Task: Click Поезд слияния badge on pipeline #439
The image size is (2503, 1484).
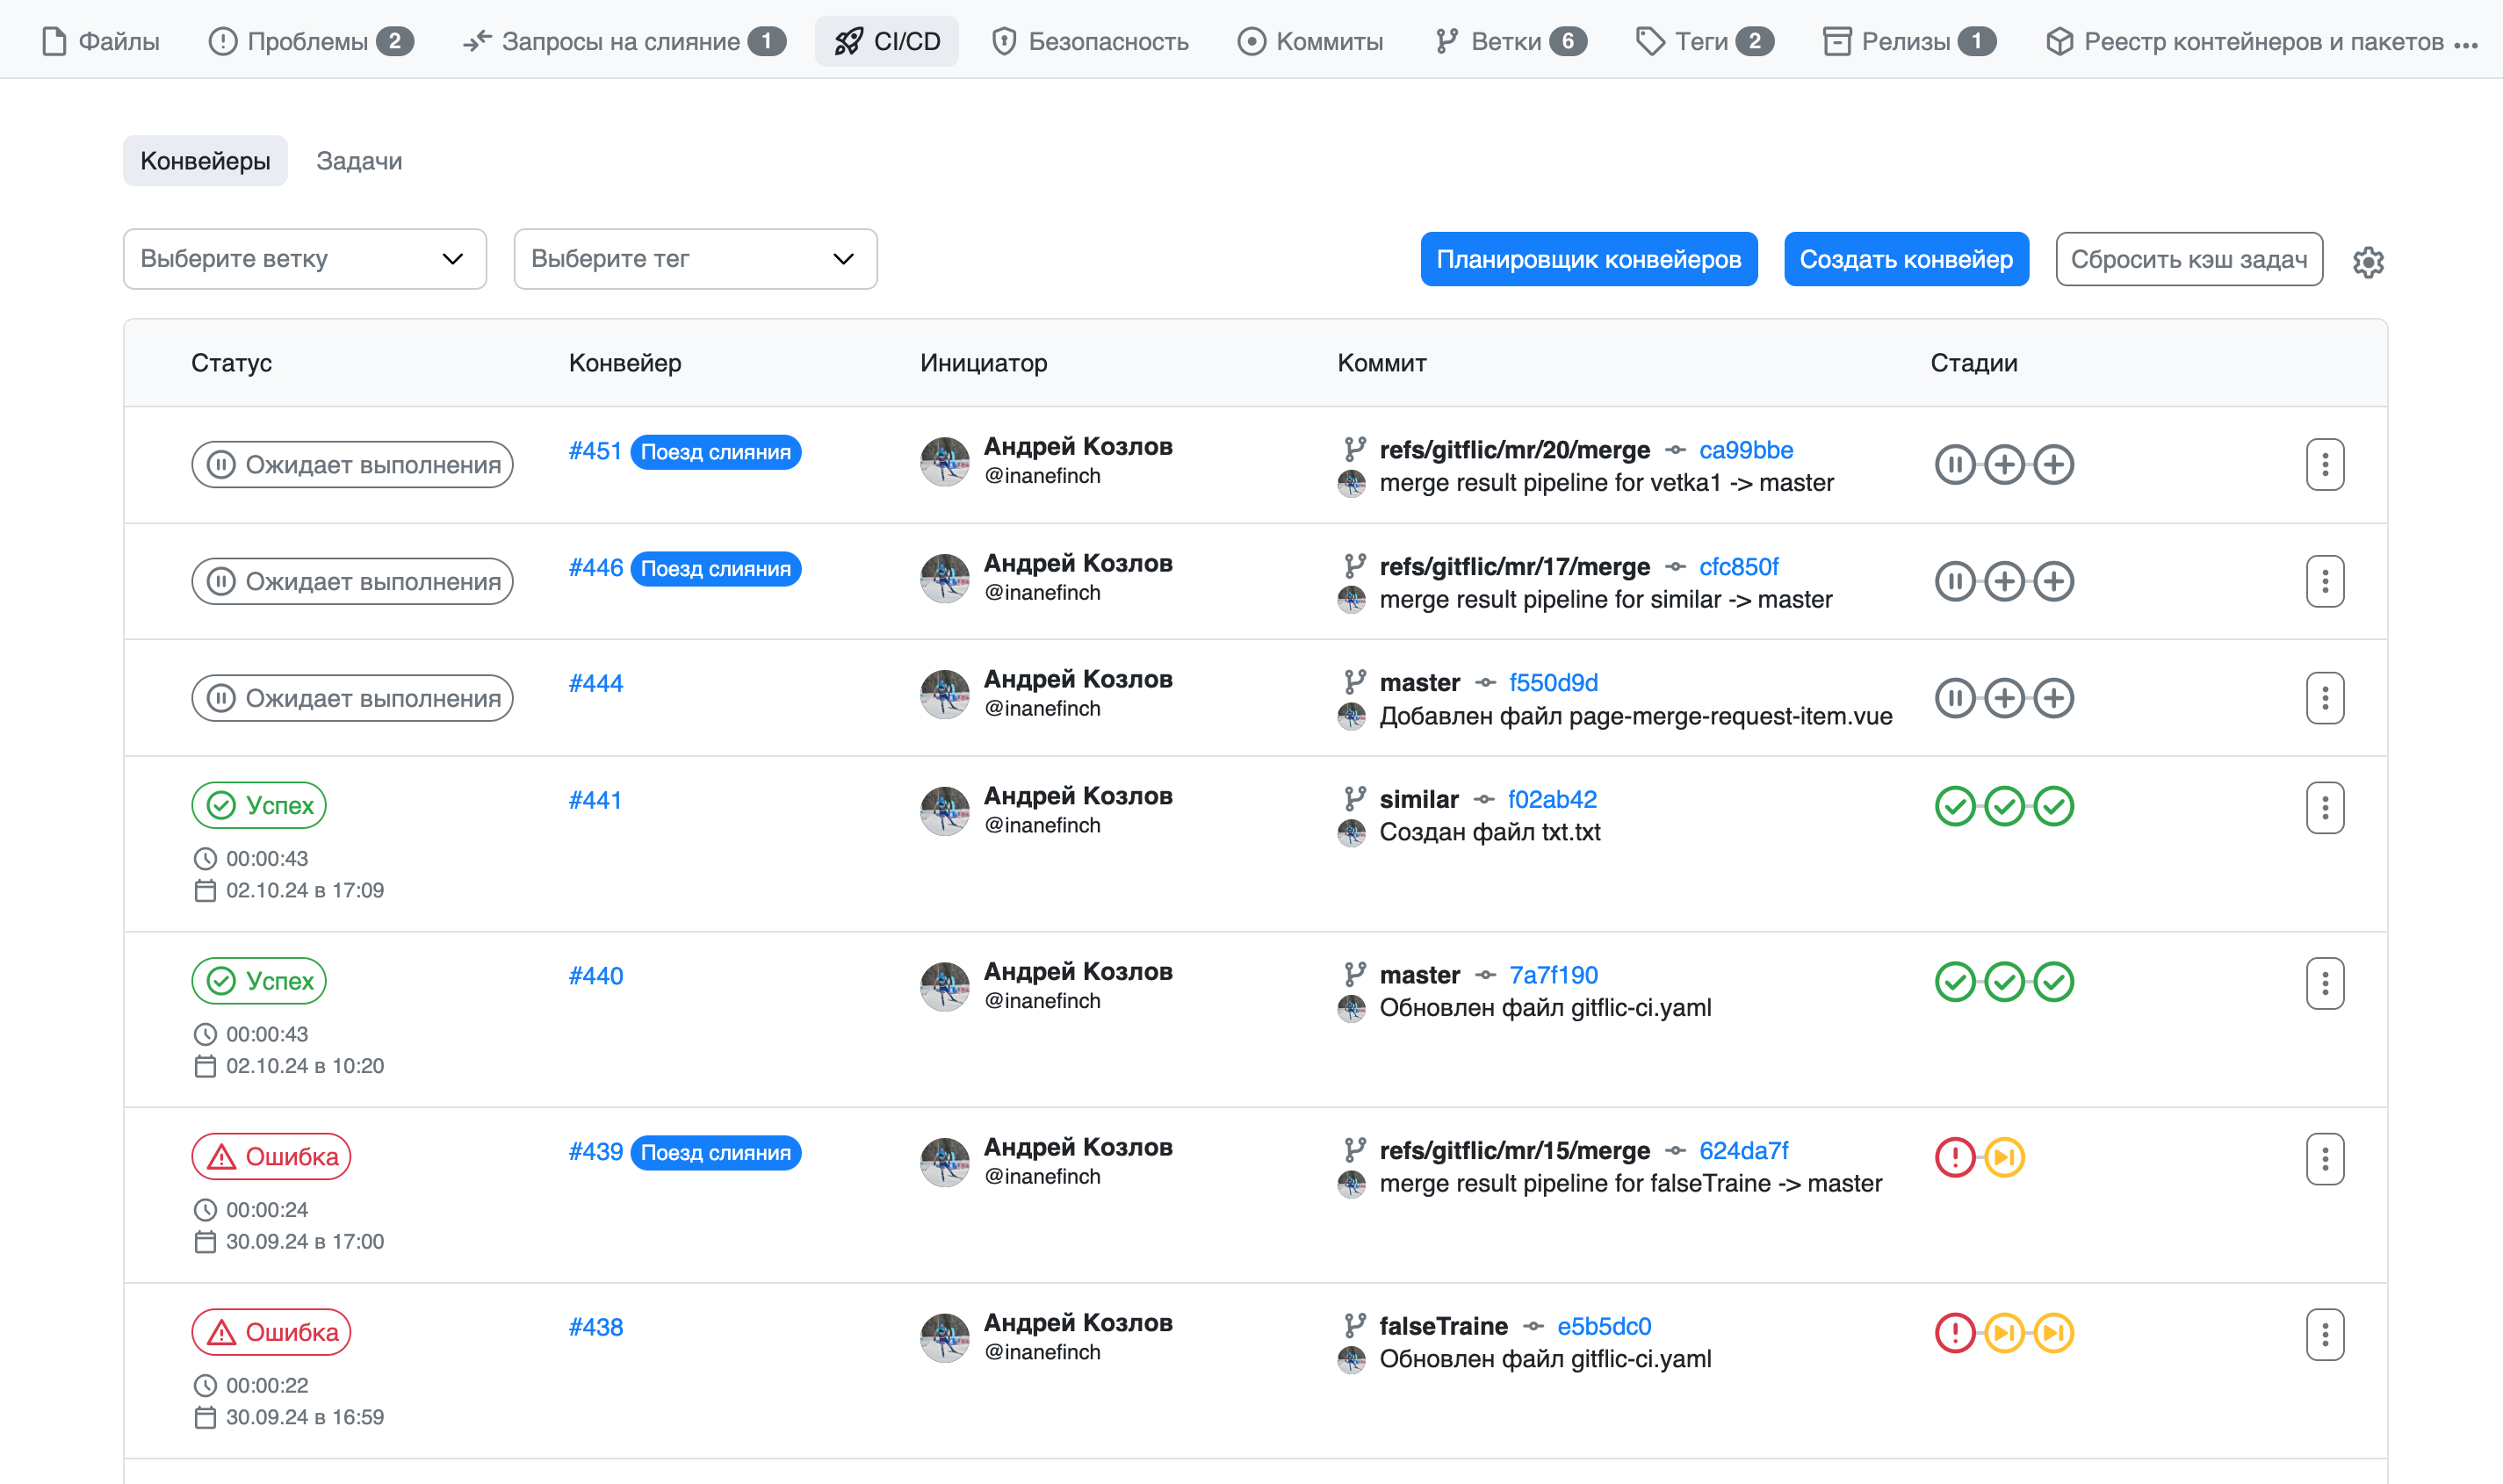Action: point(715,1153)
